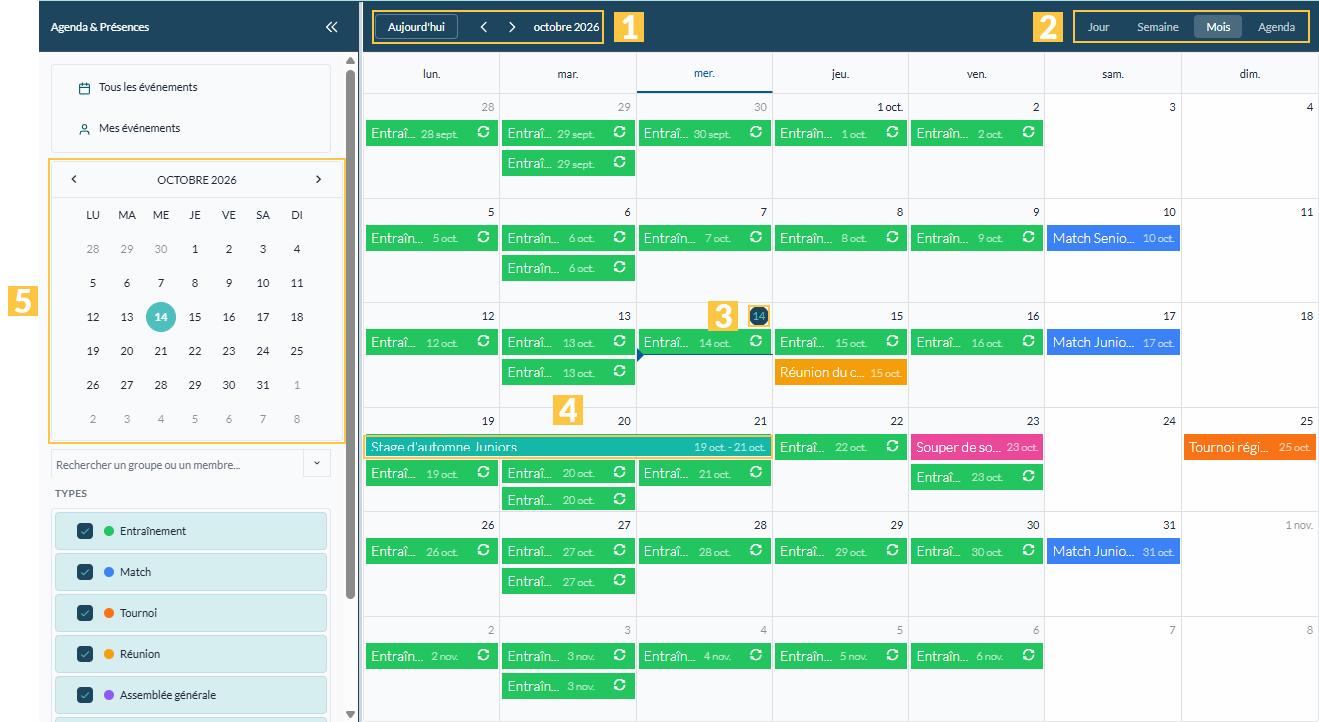
Task: Show next month in mini calendar
Action: [x=319, y=180]
